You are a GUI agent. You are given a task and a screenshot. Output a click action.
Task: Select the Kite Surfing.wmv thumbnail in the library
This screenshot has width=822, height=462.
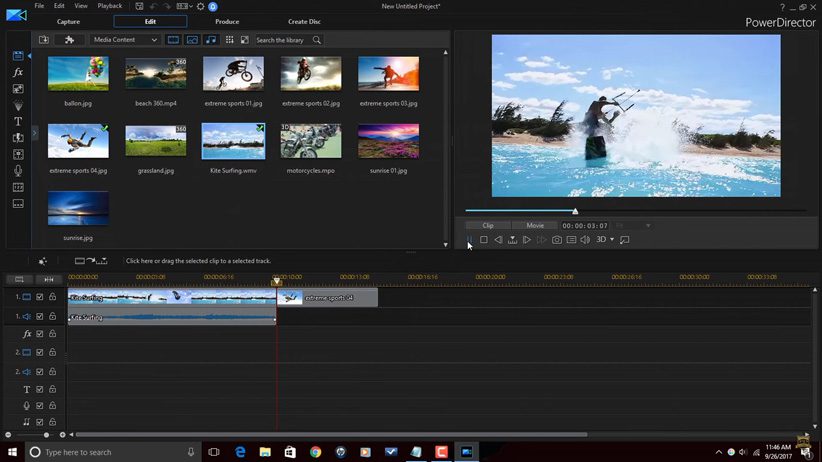click(x=233, y=141)
